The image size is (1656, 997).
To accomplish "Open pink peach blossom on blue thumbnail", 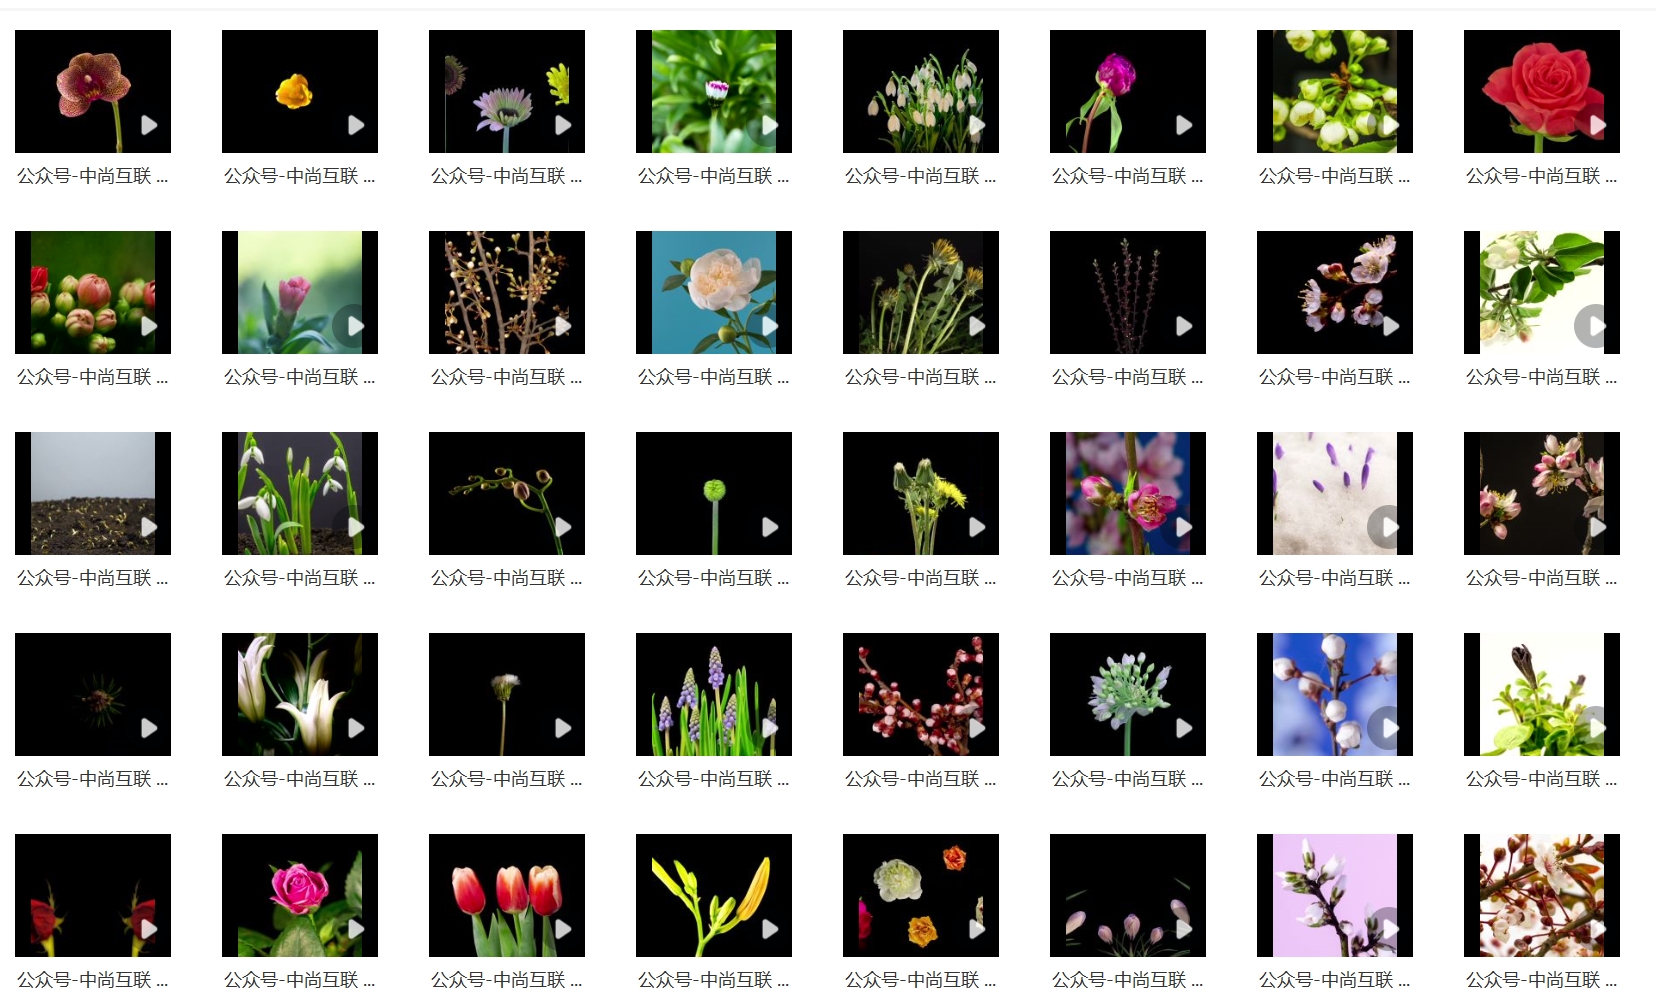I will 1128,493.
